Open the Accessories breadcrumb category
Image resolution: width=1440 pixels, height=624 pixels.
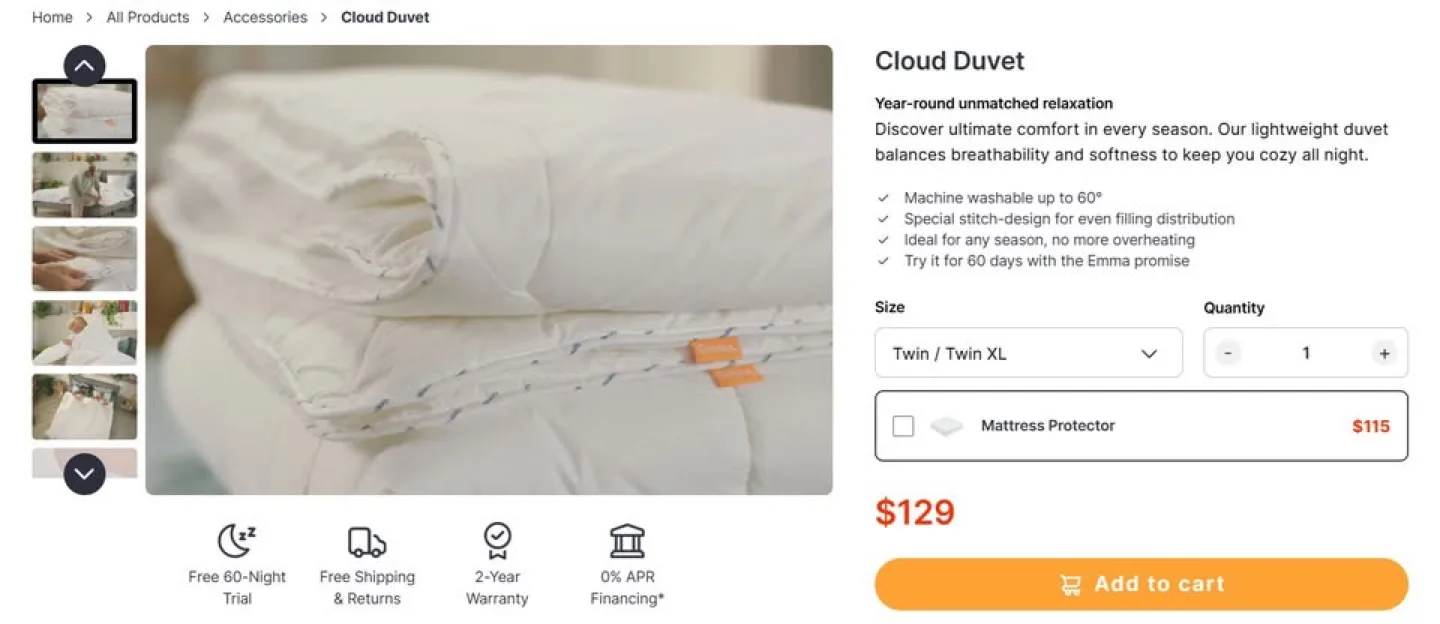tap(265, 17)
